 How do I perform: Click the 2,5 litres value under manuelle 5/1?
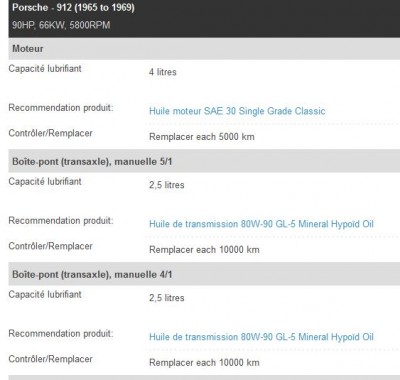pos(167,185)
